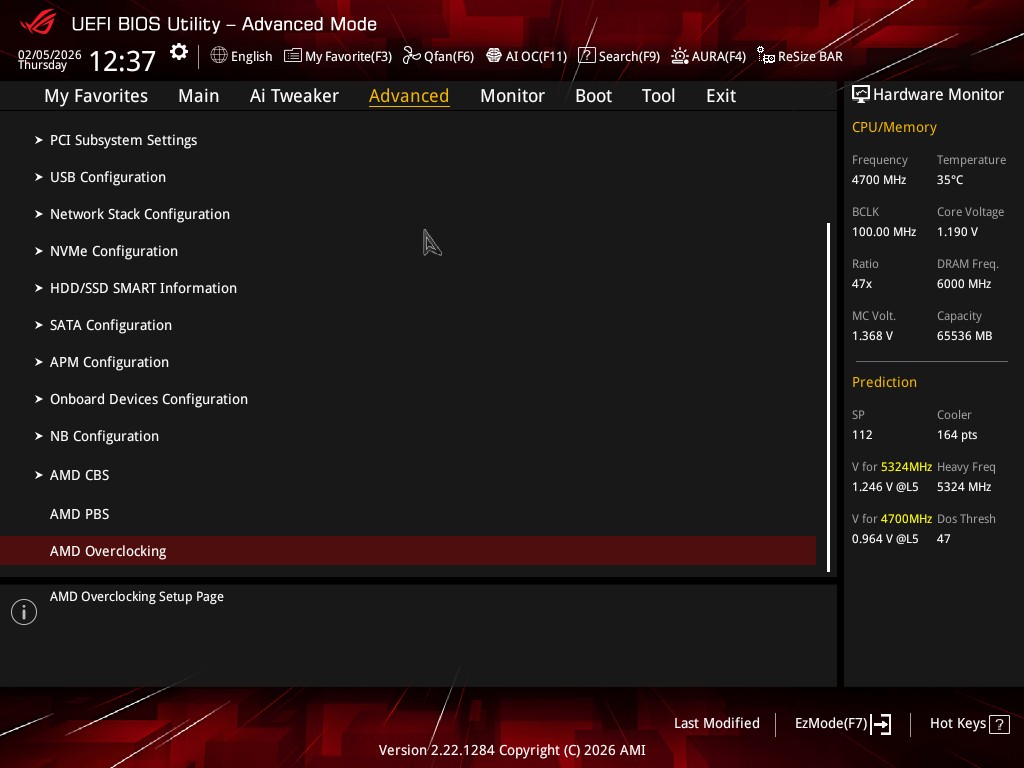
Task: Expand NVMe Configuration arrow
Action: click(39, 251)
